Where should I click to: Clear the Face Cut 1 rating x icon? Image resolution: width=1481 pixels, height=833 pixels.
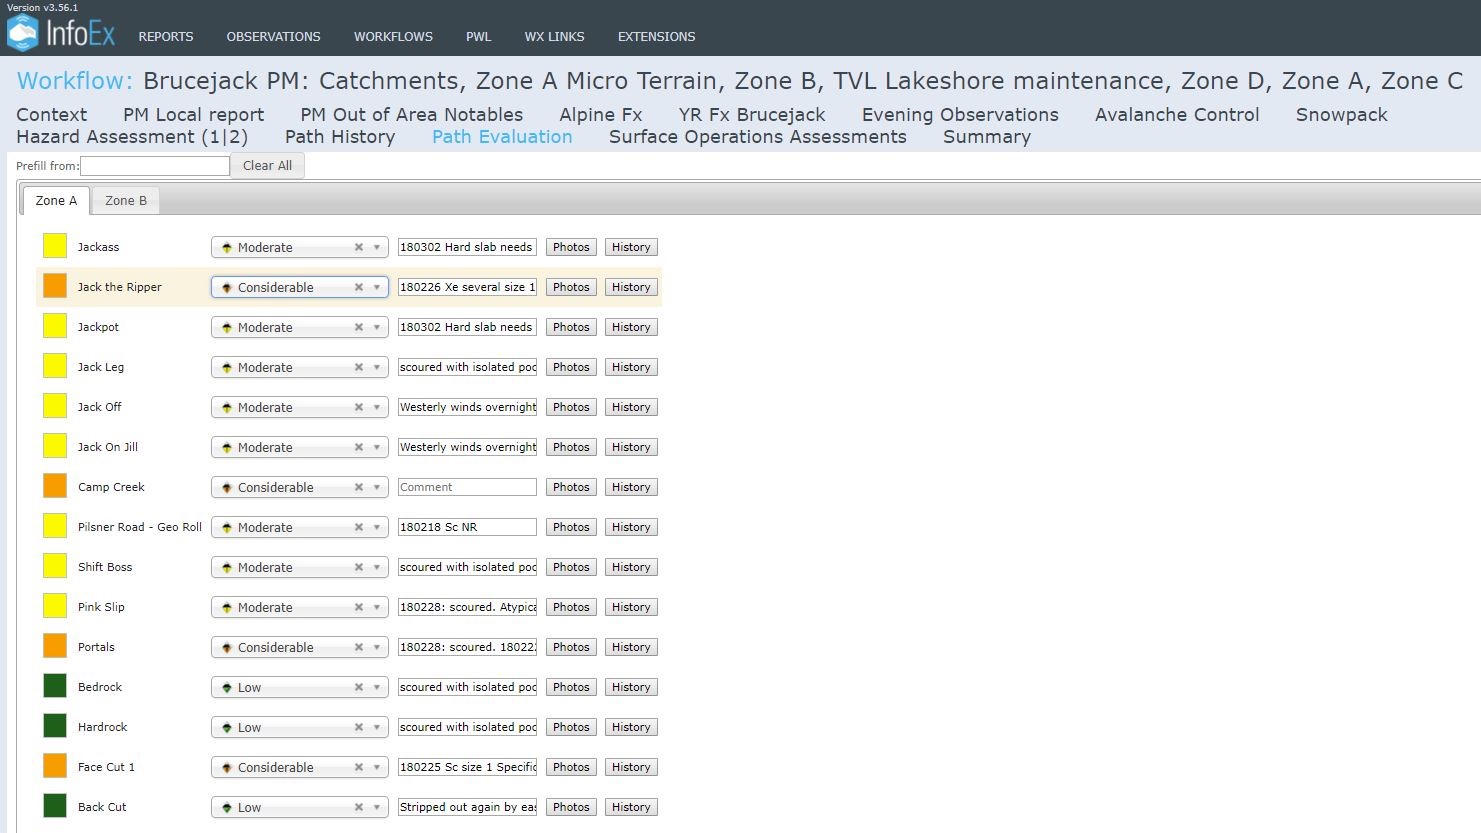(x=358, y=767)
